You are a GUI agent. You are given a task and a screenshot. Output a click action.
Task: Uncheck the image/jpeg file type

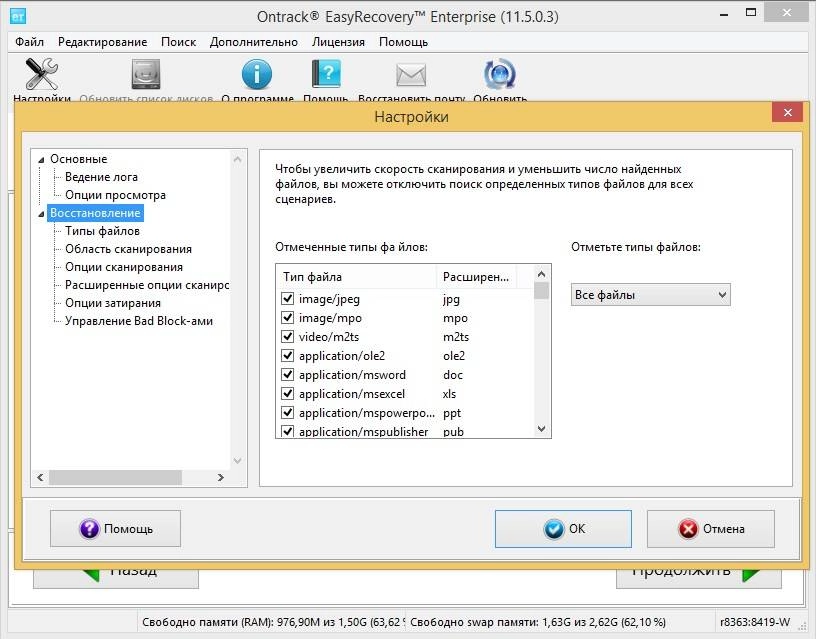point(287,299)
